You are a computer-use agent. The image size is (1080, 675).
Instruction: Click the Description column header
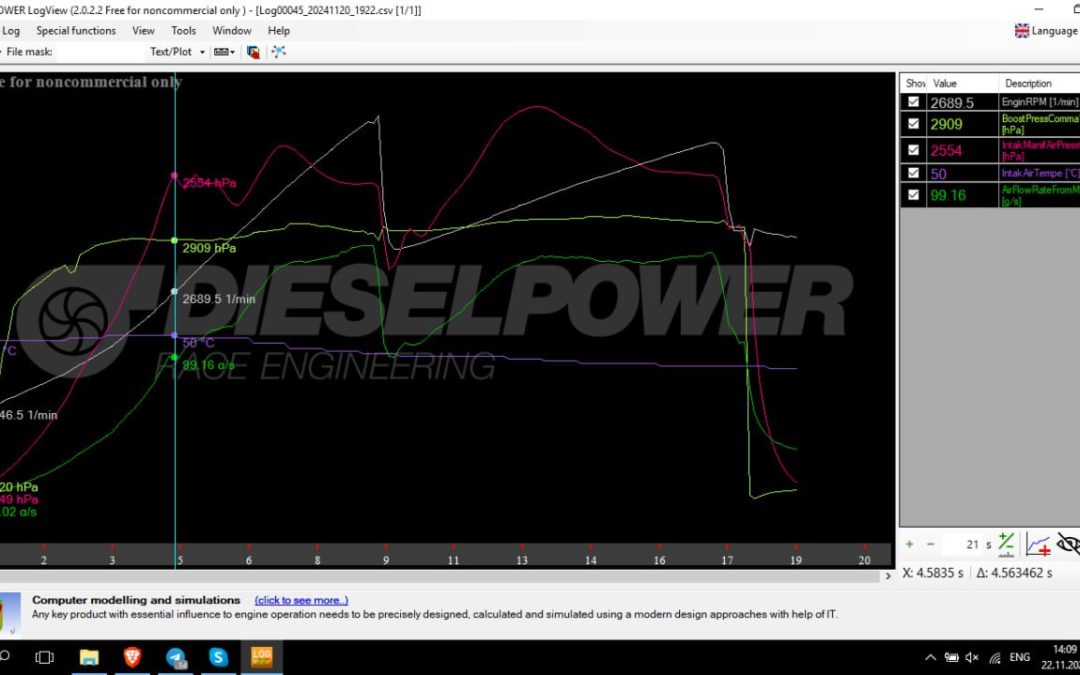pyautogui.click(x=1039, y=83)
